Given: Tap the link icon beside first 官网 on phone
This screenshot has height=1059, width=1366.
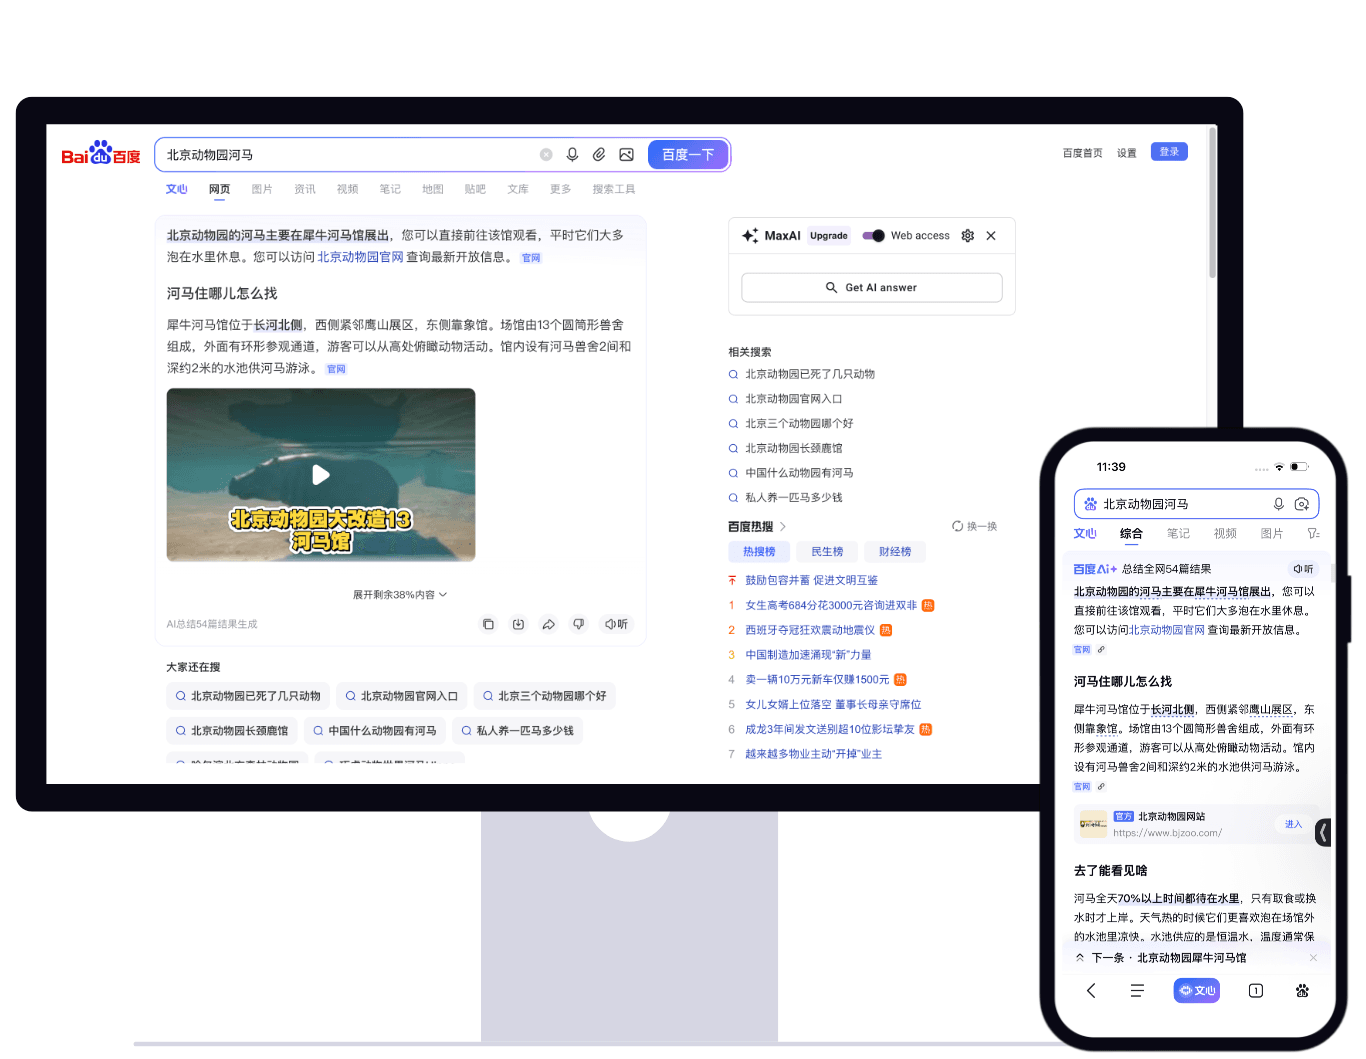Looking at the screenshot, I should (1101, 650).
